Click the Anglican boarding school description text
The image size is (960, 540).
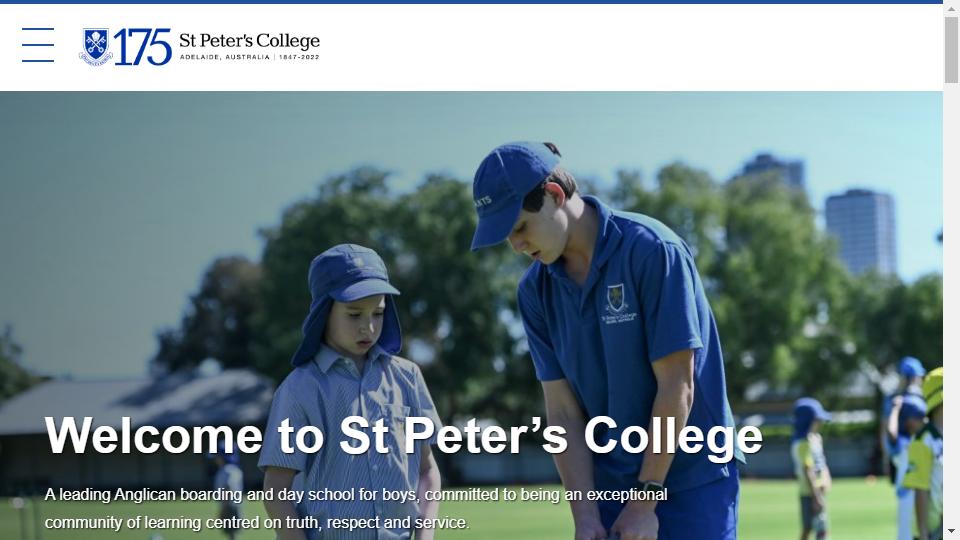356,508
